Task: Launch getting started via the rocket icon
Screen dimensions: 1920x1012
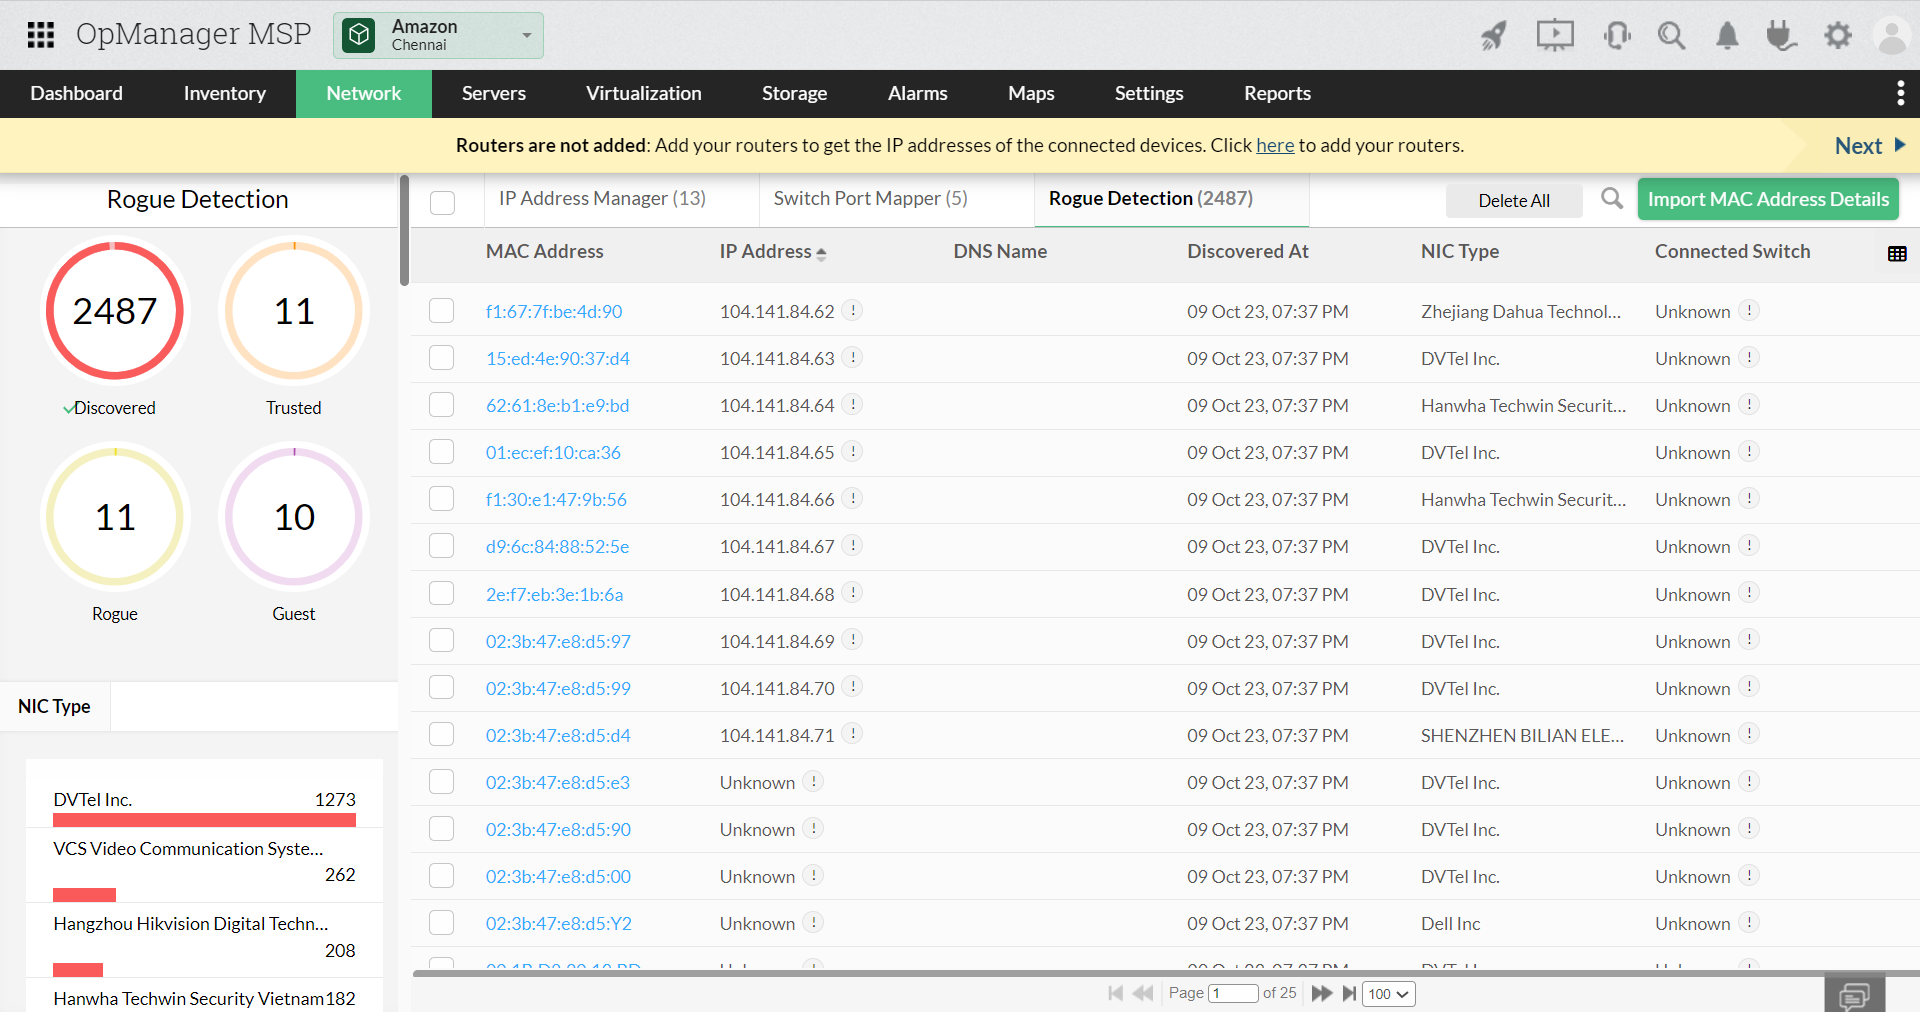Action: tap(1493, 35)
